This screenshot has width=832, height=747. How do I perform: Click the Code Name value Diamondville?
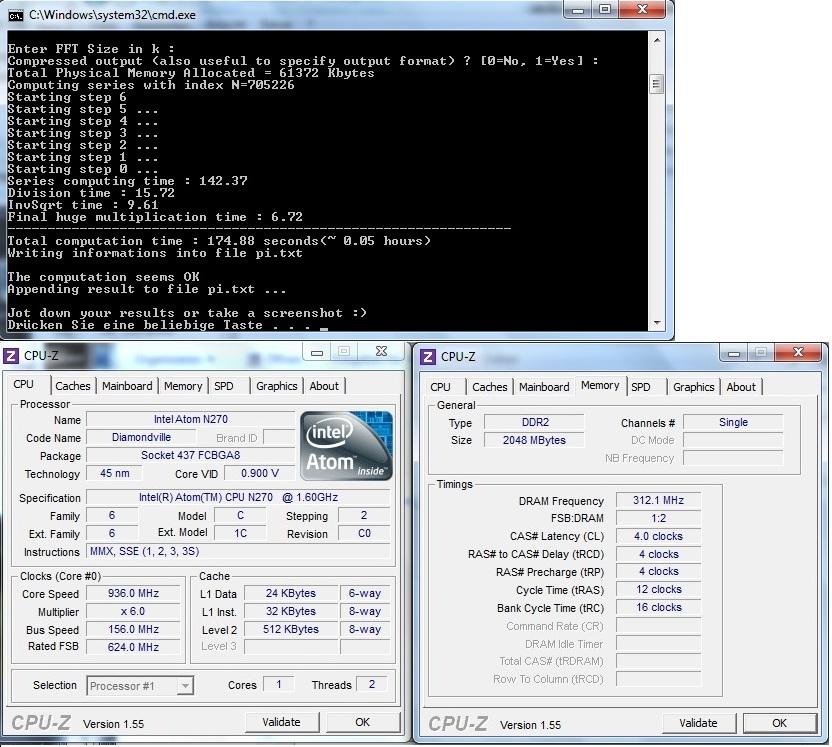(141, 437)
